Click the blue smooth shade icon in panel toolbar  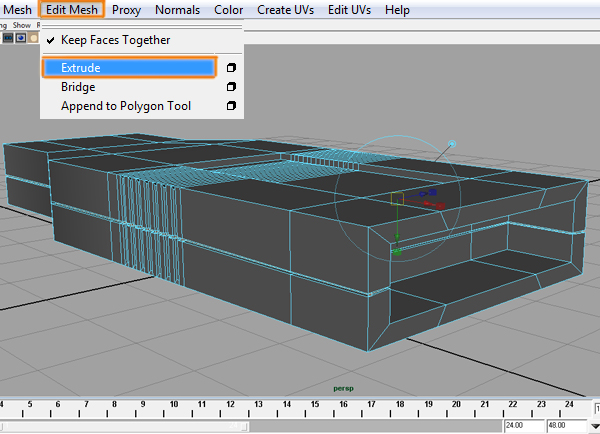[21, 38]
